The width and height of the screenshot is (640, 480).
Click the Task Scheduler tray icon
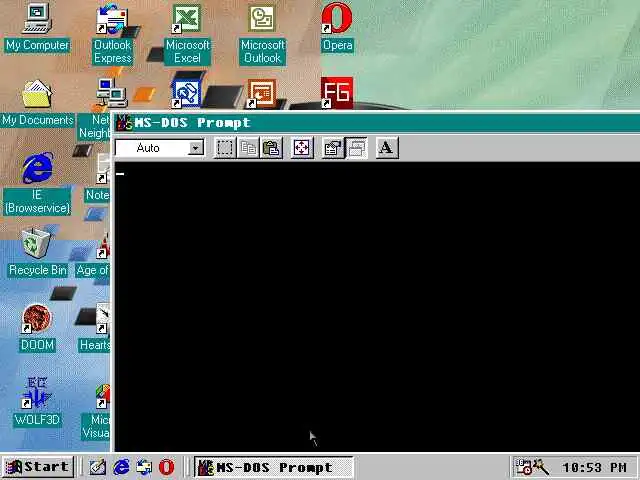click(x=524, y=467)
